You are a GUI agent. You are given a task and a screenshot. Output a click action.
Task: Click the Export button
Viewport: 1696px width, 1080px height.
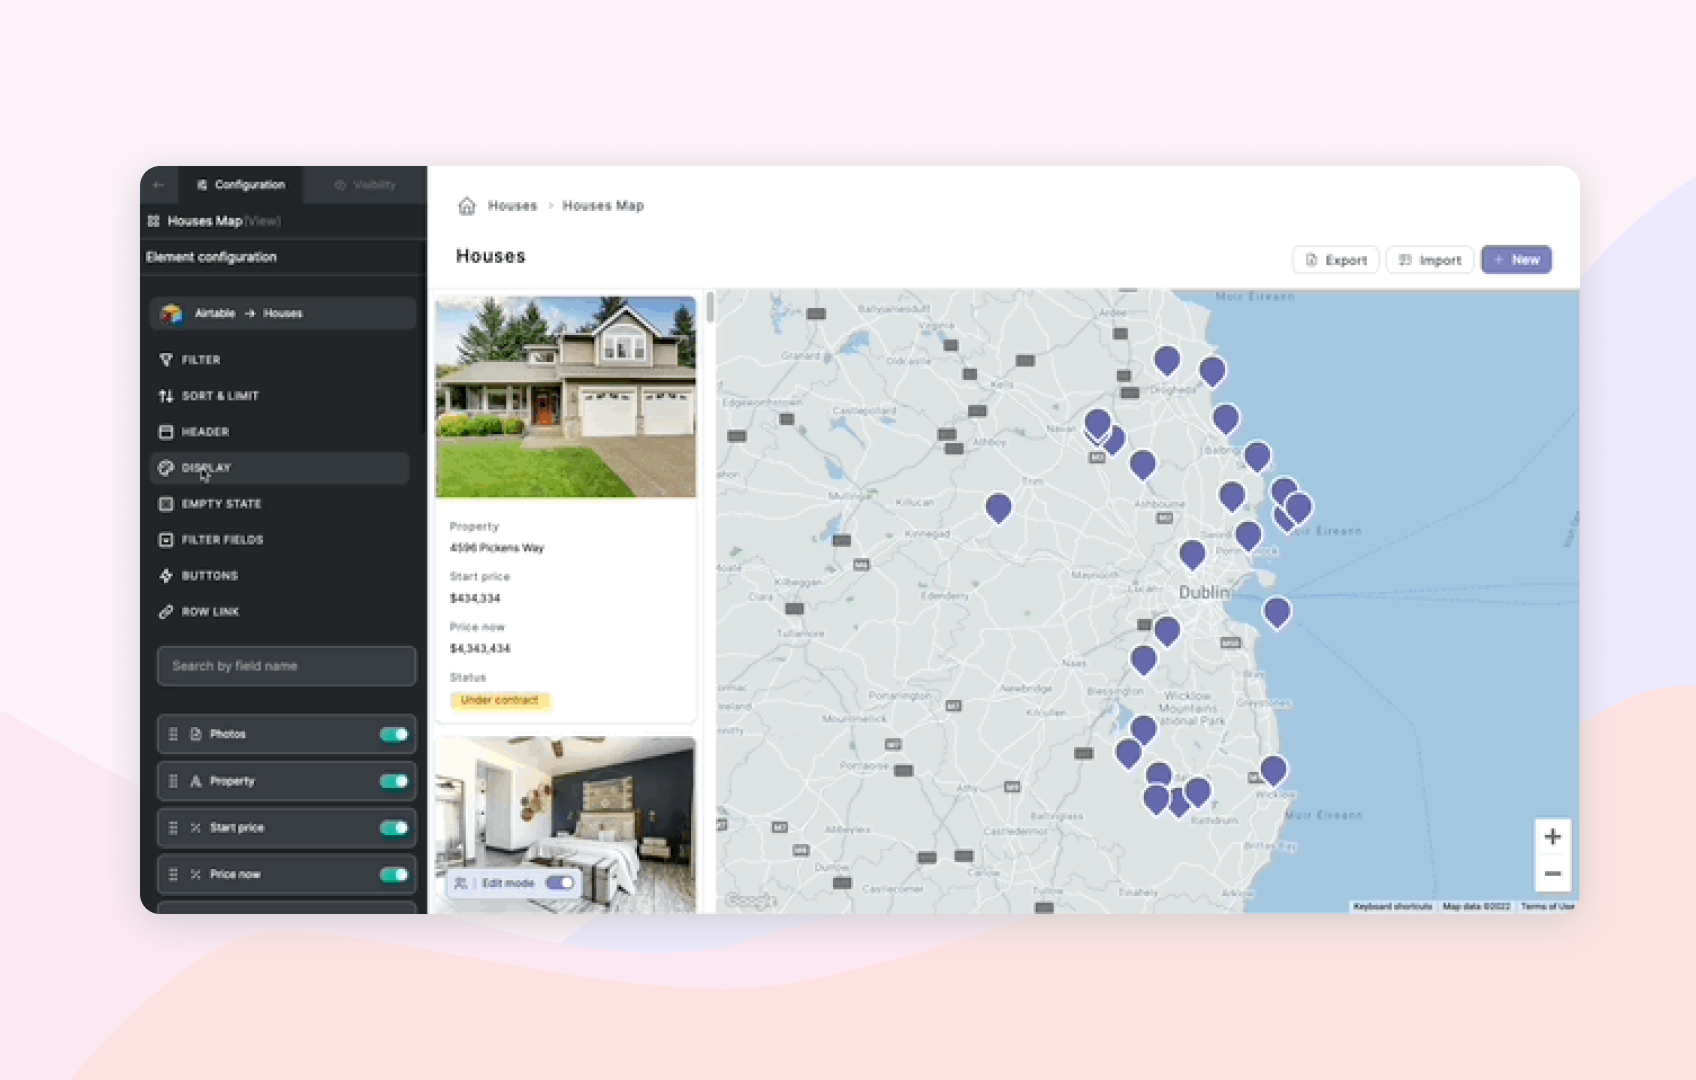coord(1336,260)
